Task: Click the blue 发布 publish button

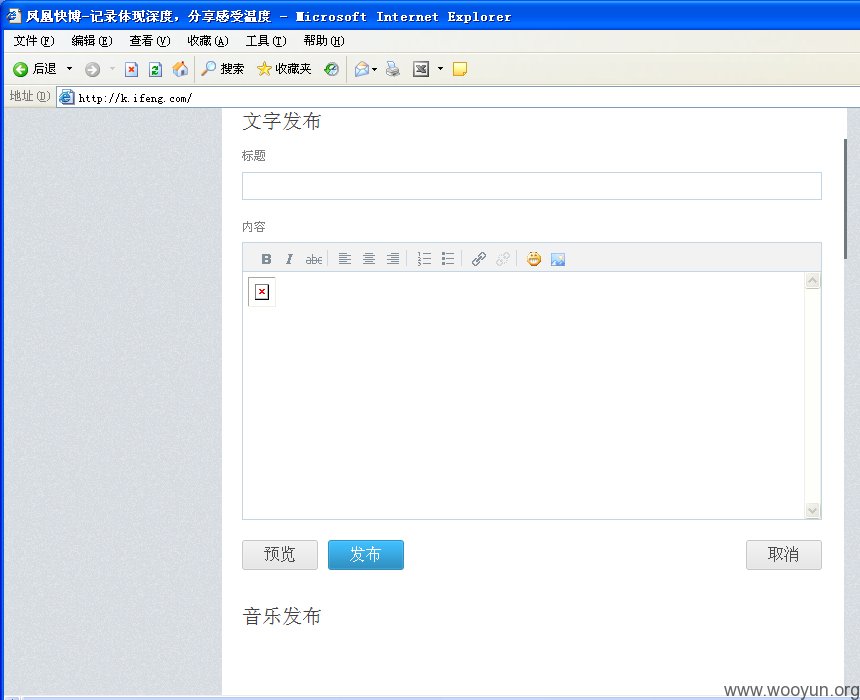Action: coord(366,555)
